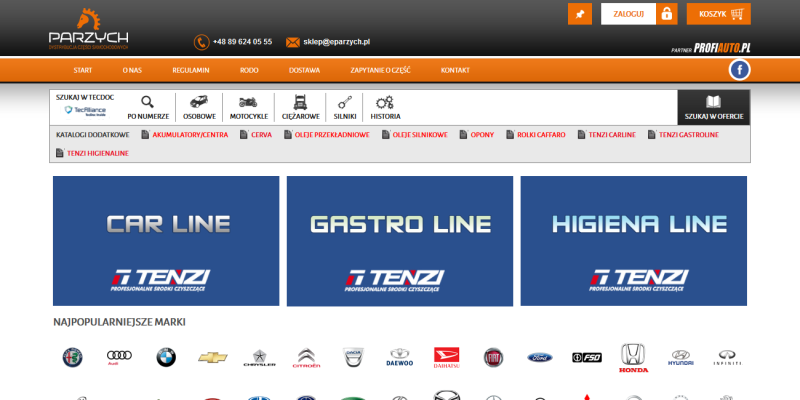This screenshot has width=800, height=400.
Task: Open the Silniki engines search
Action: pos(345,107)
